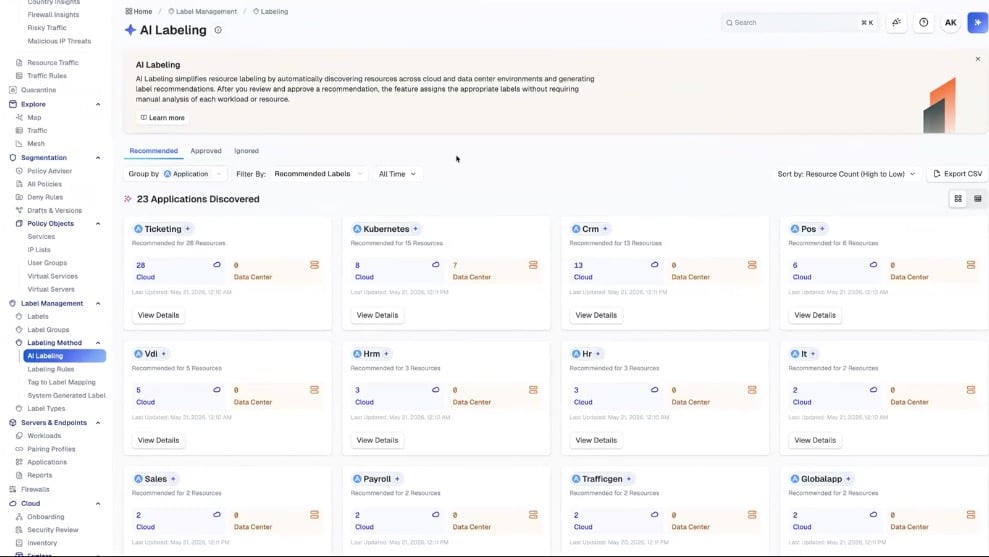Open the All Time dropdown

point(397,174)
